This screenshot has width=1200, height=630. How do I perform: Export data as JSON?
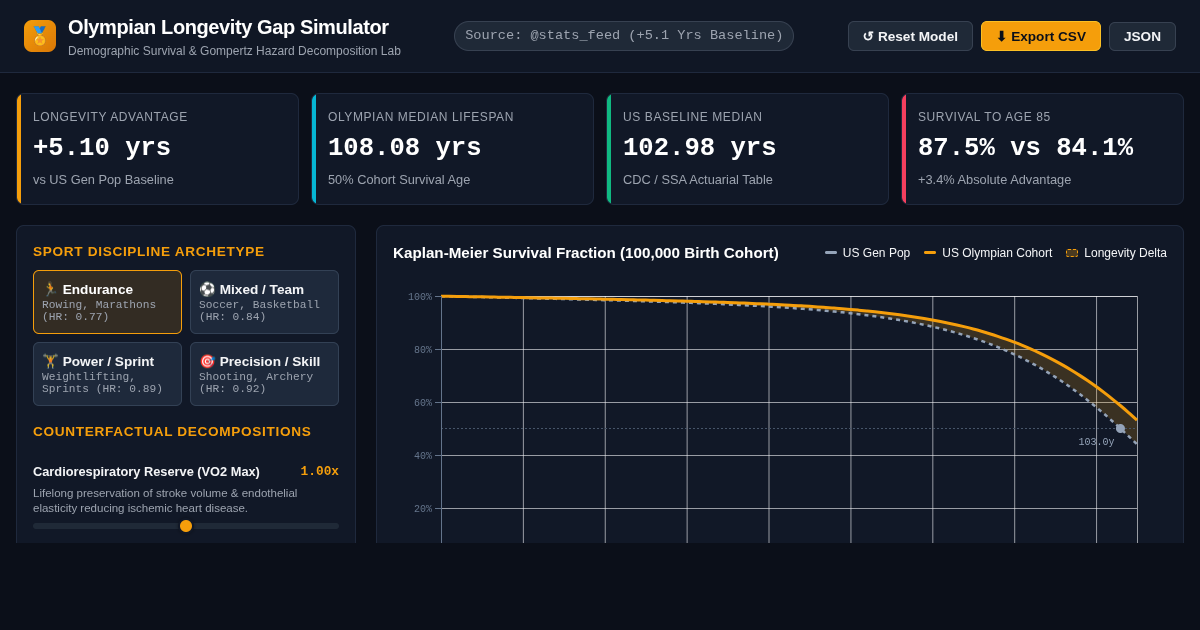(1142, 36)
